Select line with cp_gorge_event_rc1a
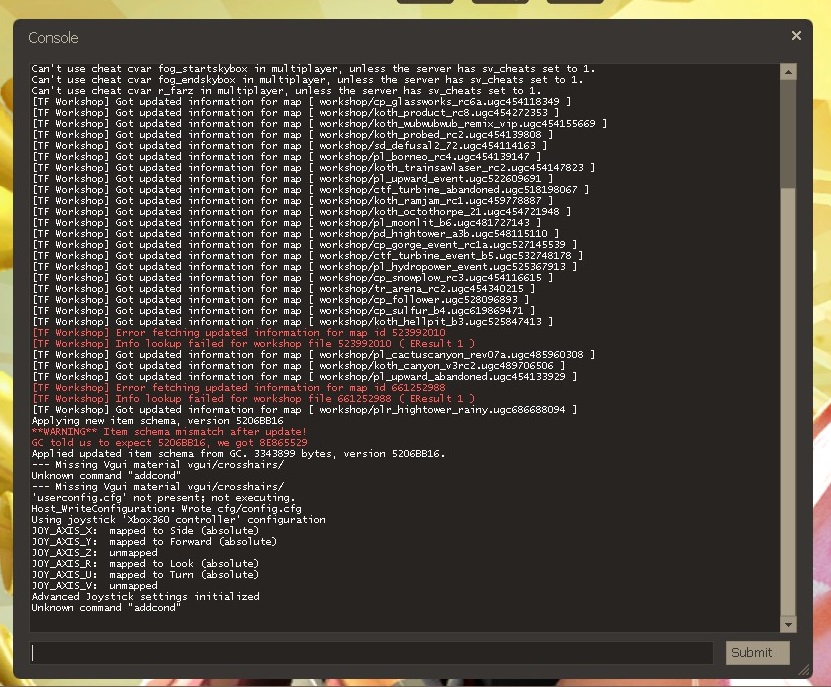Screen dimensions: 831x687 [305, 245]
